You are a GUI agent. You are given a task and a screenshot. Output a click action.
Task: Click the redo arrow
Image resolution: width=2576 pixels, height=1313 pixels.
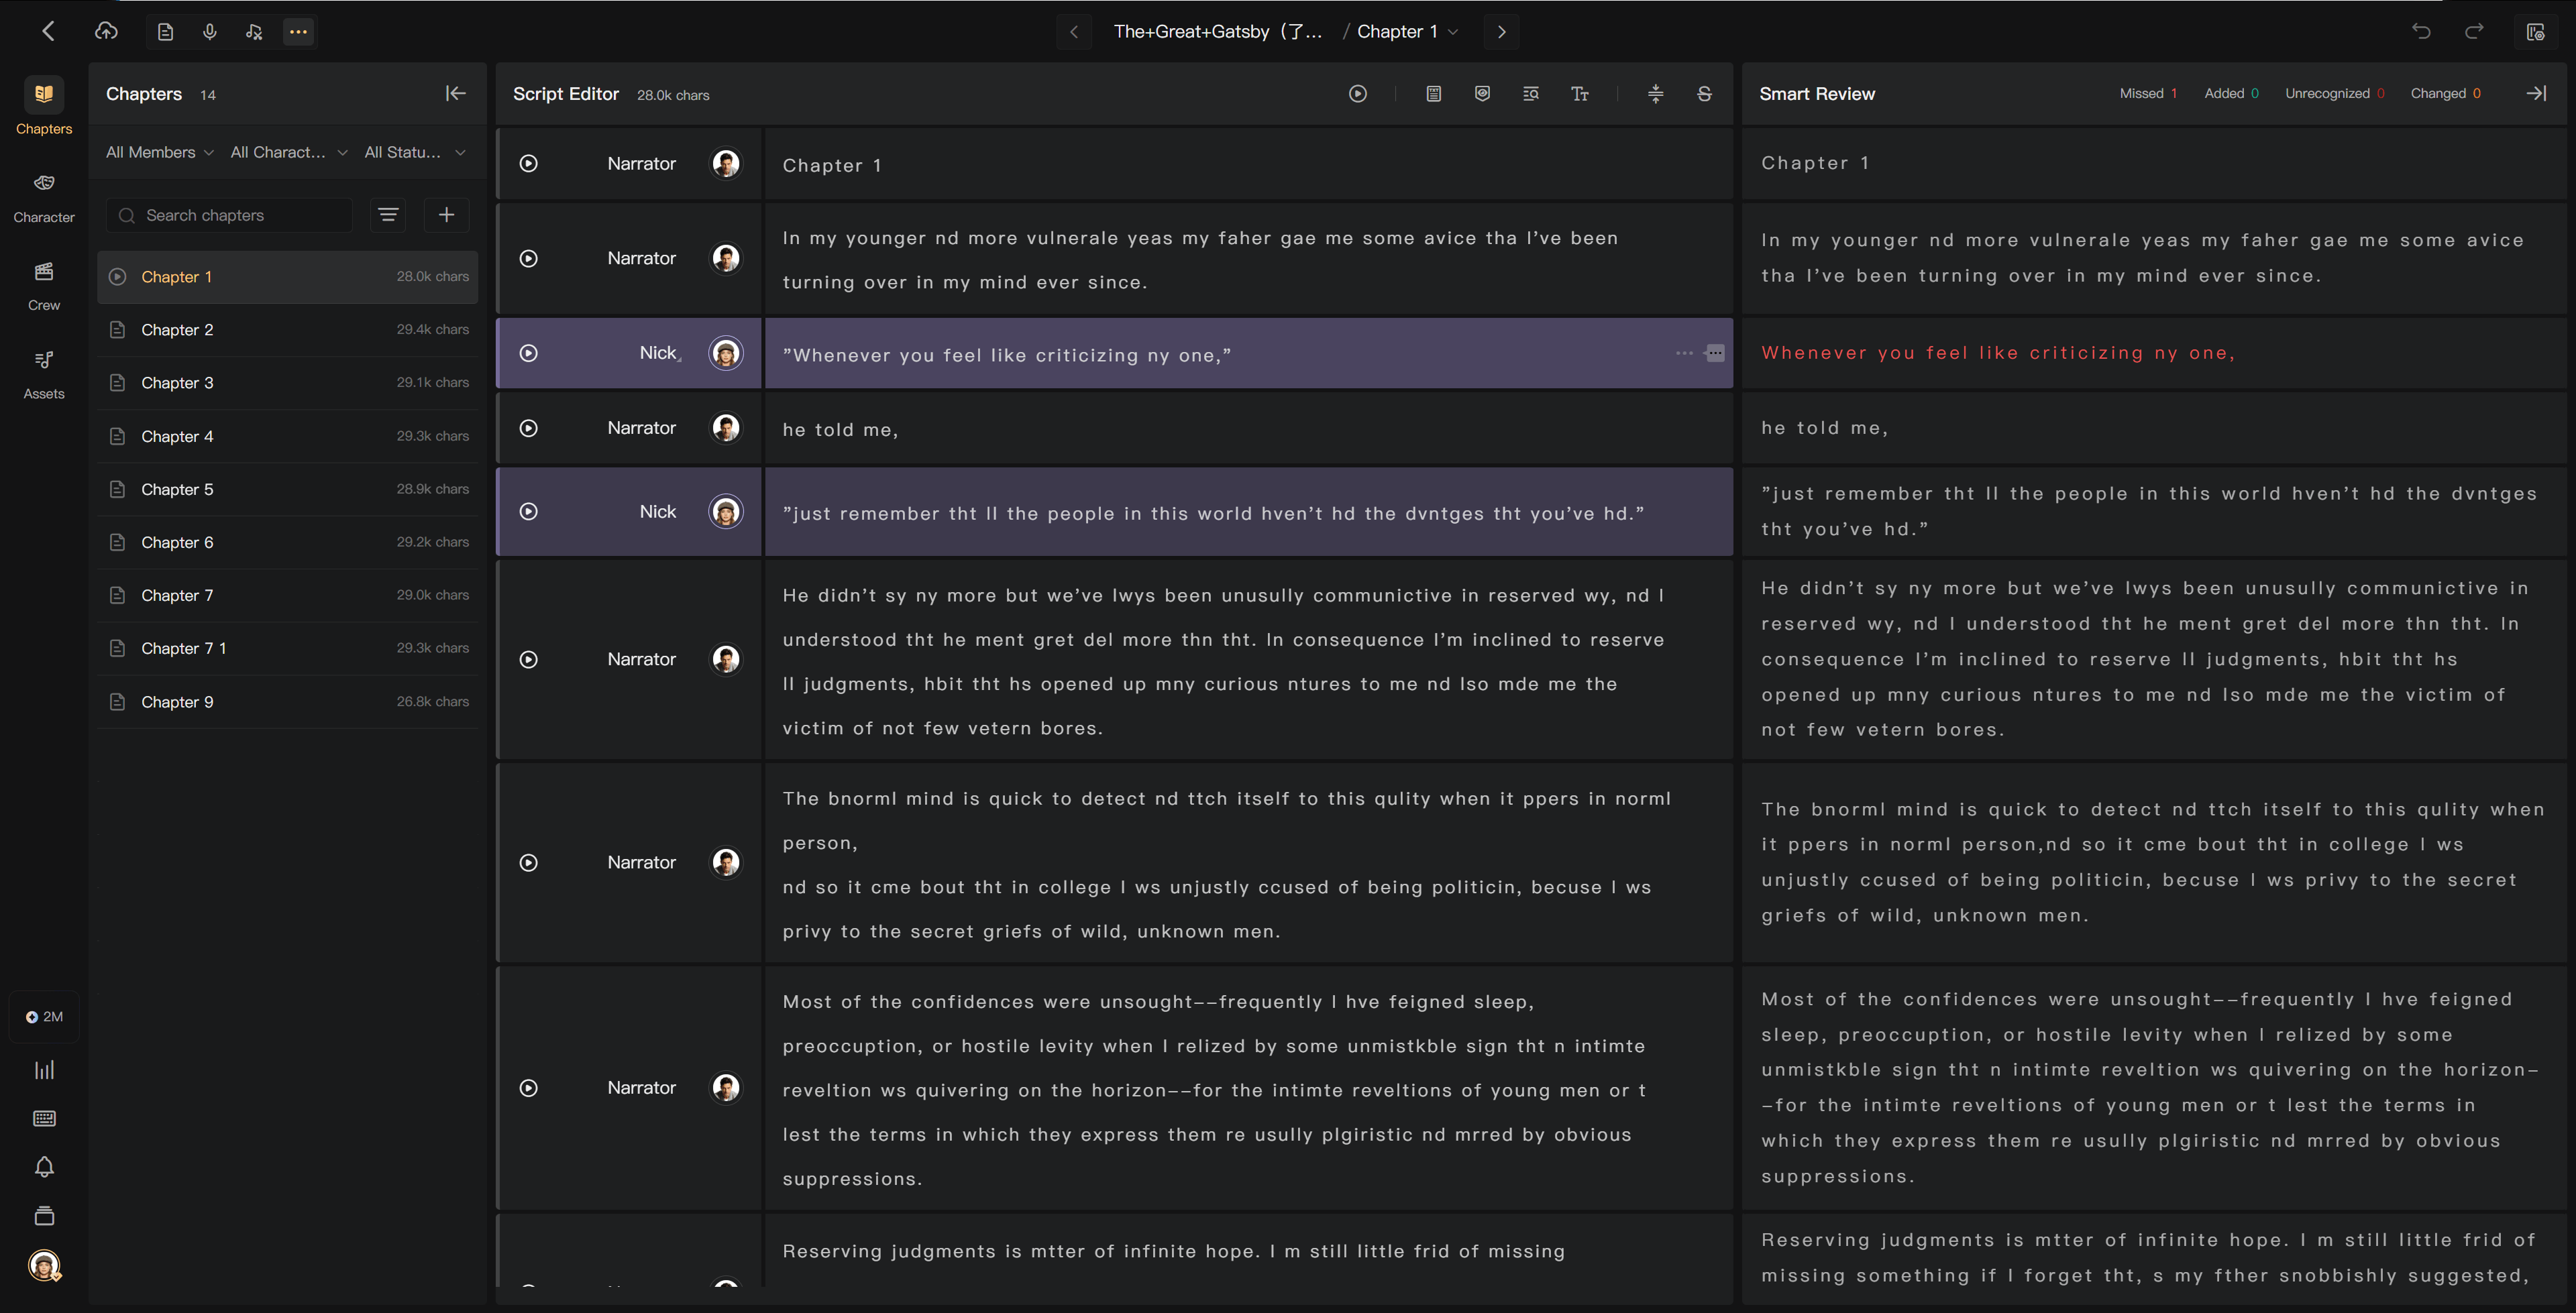click(x=2474, y=32)
